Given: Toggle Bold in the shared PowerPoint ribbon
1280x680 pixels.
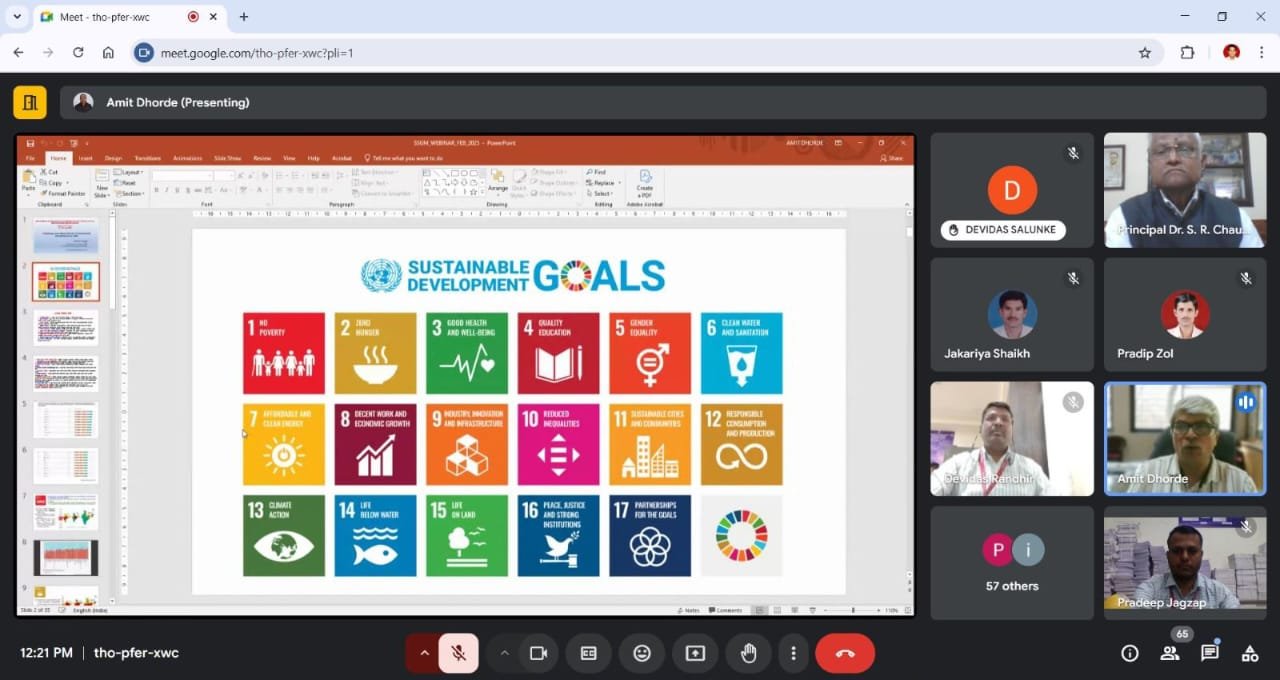Looking at the screenshot, I should 155,189.
